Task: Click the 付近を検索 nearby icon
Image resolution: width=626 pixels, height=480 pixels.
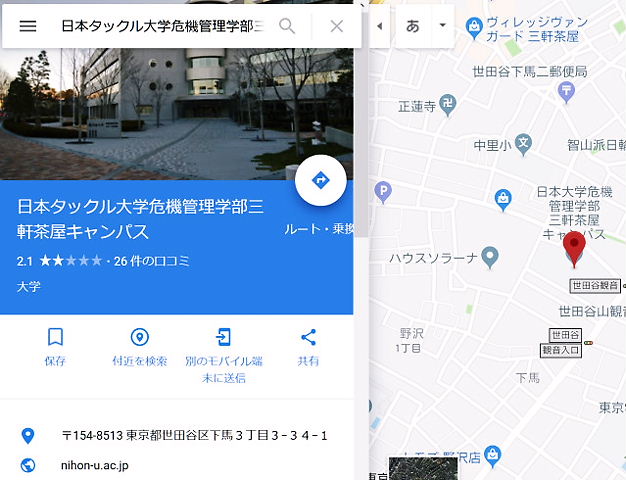Action: (x=140, y=337)
